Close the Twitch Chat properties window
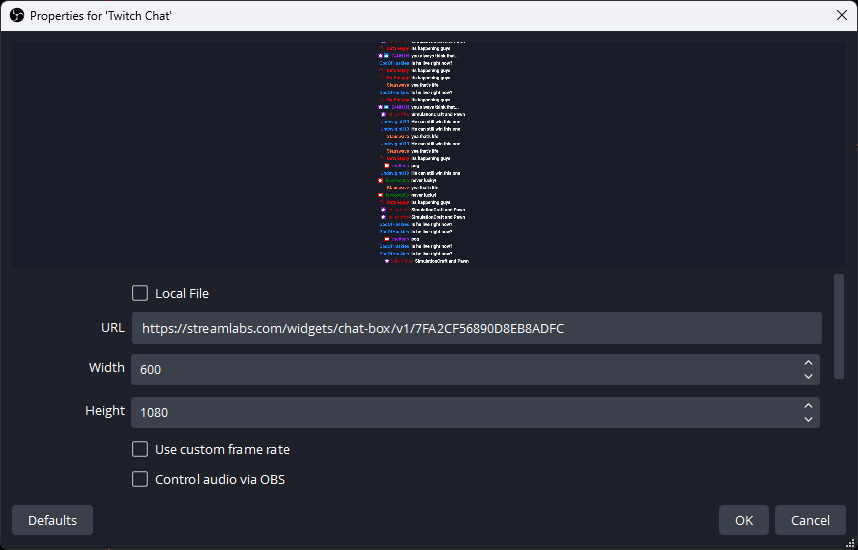 841,16
